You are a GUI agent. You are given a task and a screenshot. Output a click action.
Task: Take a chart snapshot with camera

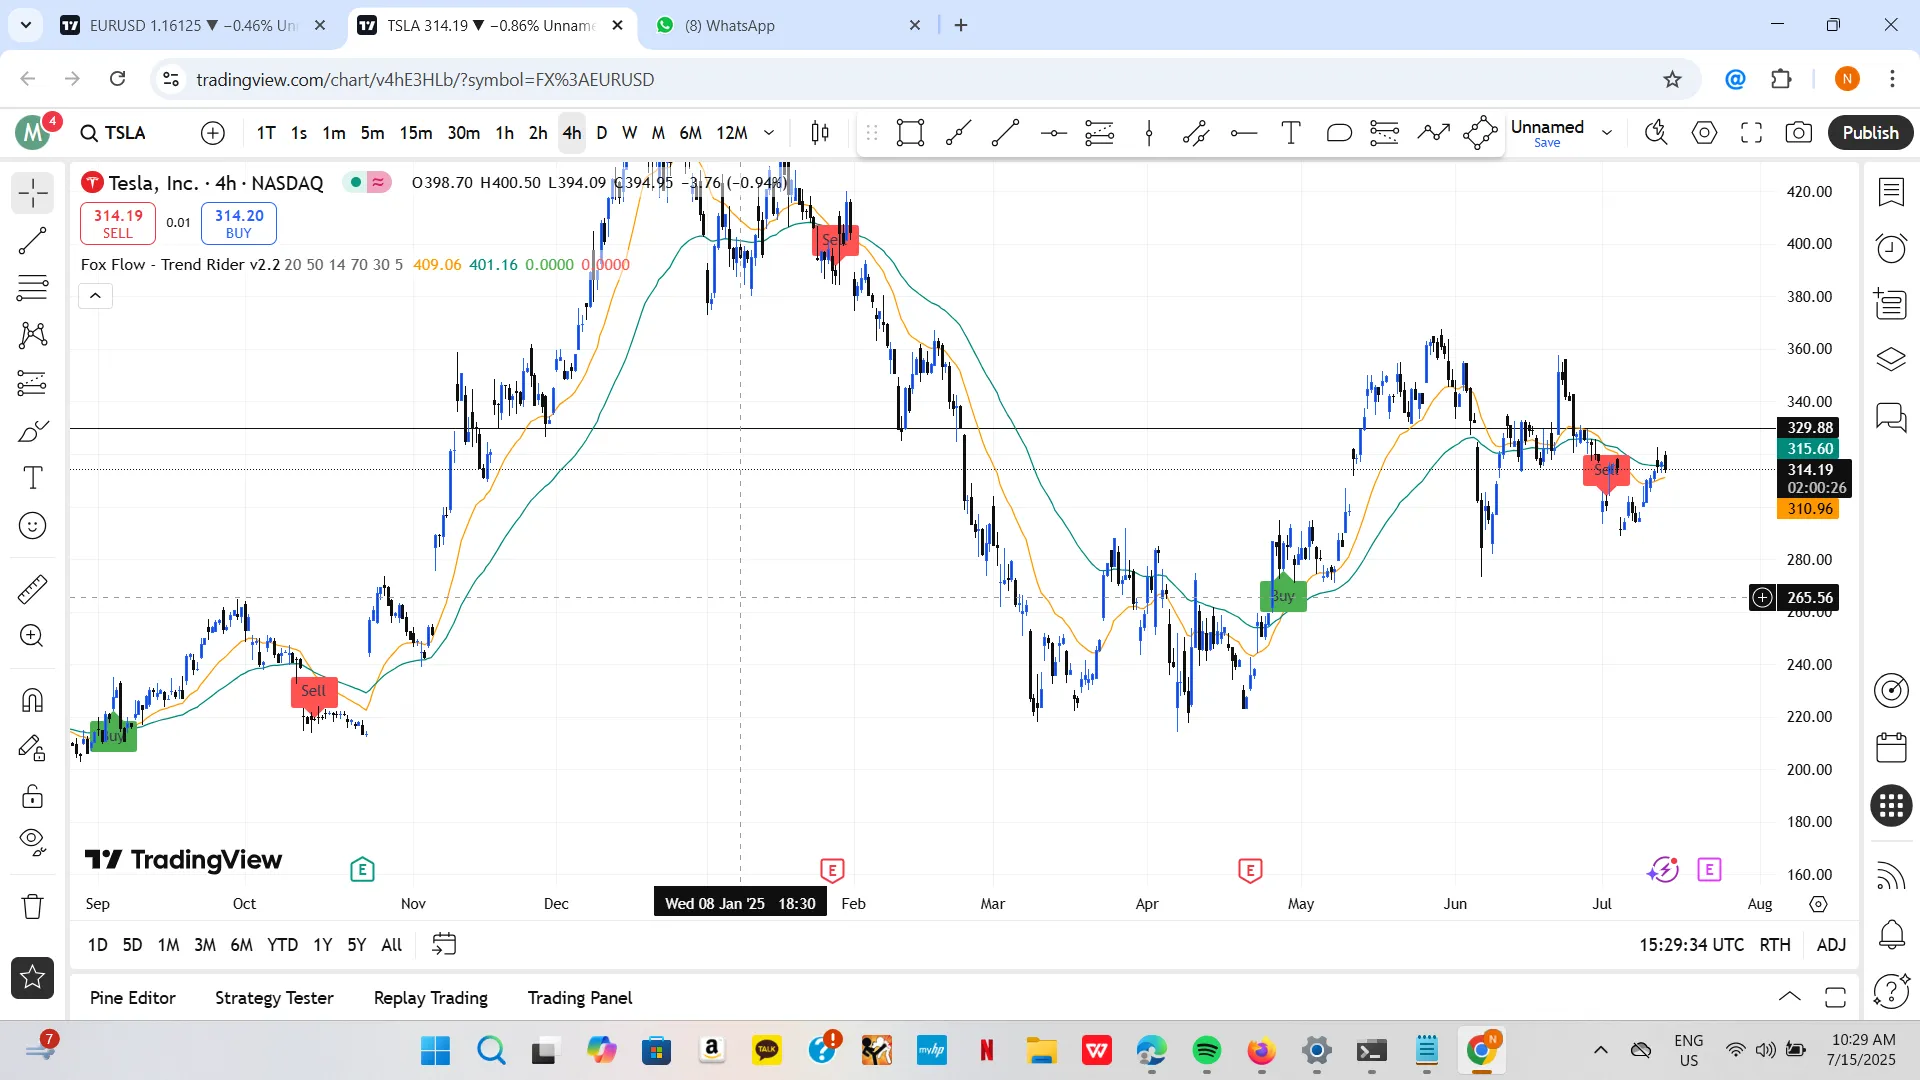[x=1799, y=133]
